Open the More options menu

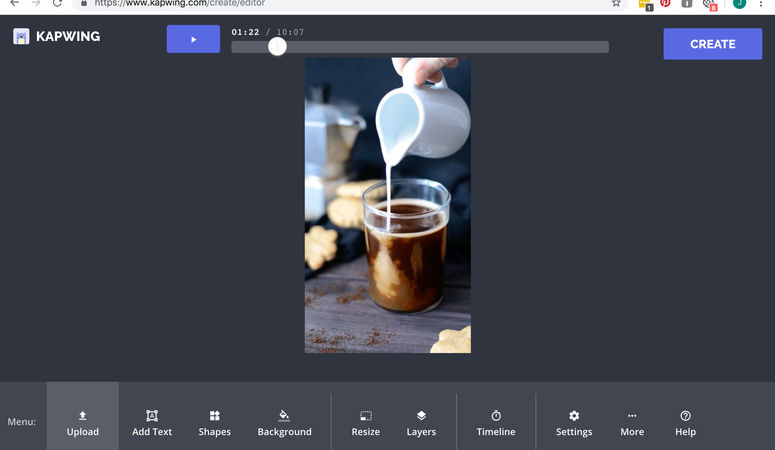632,423
